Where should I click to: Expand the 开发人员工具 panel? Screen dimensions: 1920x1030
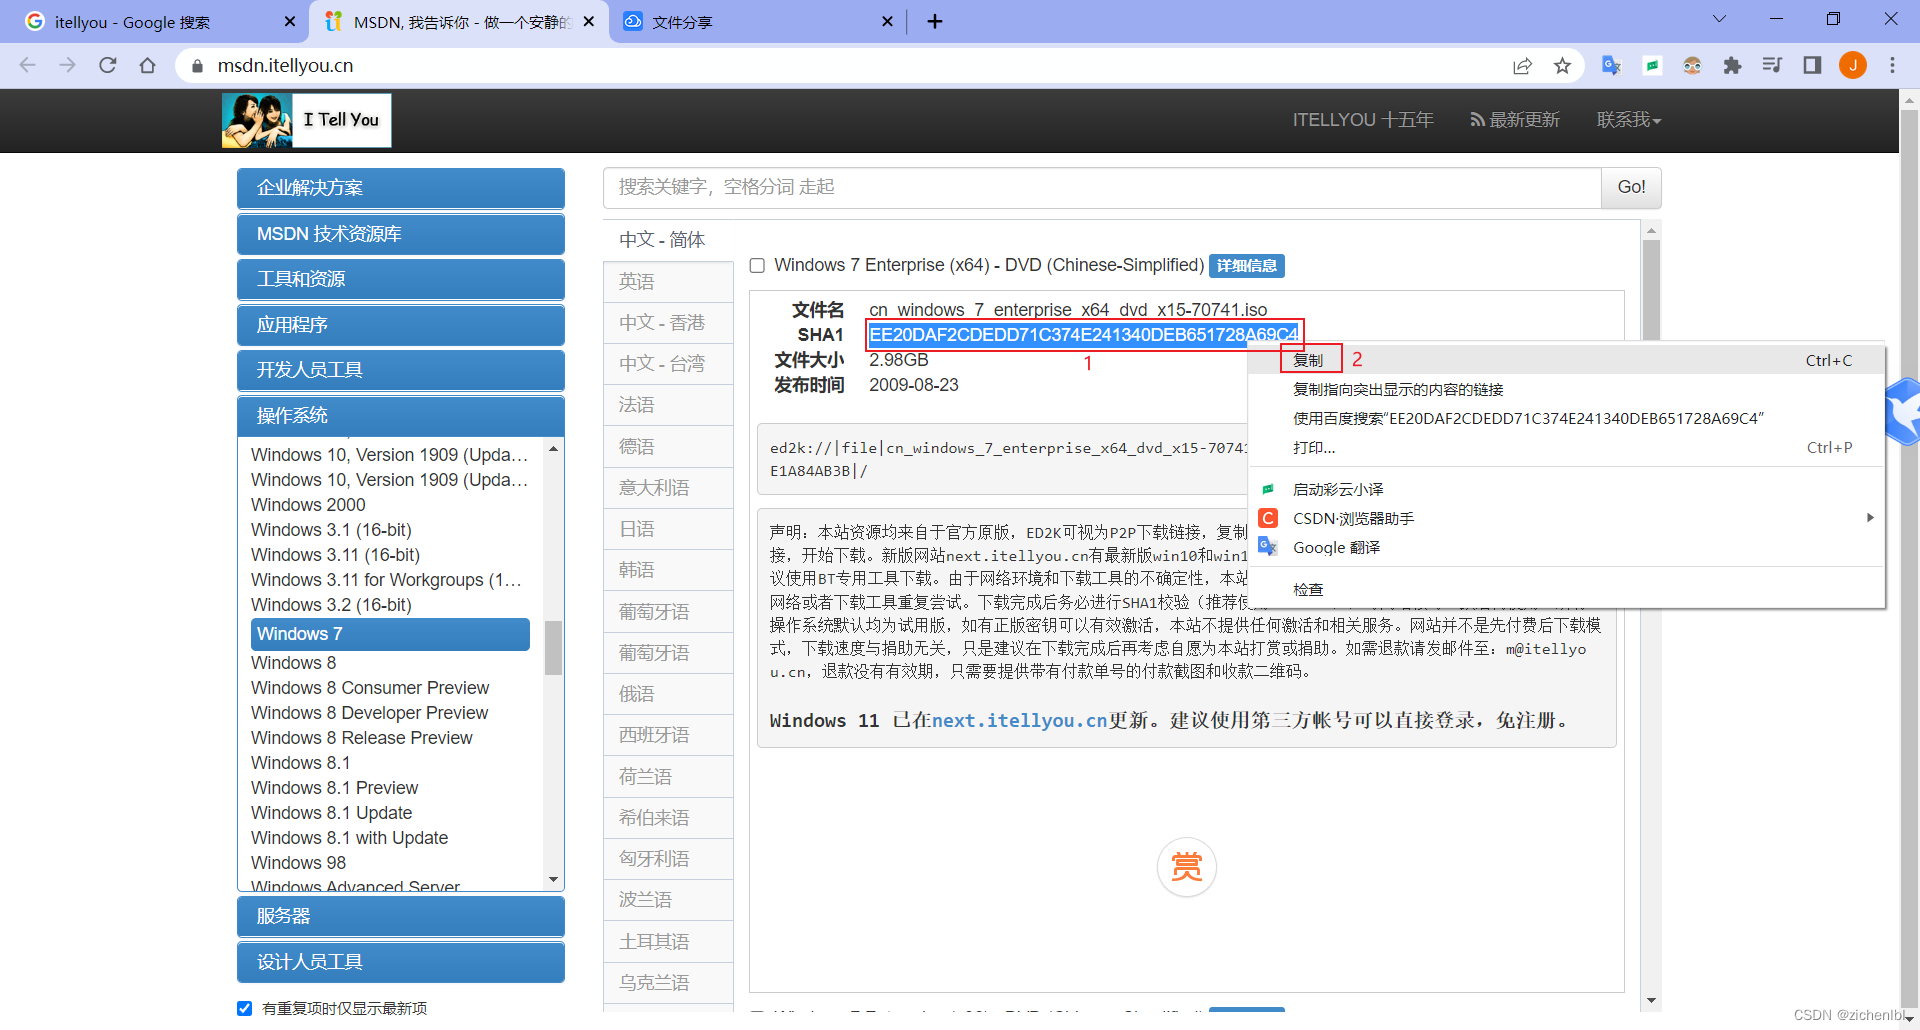click(x=401, y=370)
